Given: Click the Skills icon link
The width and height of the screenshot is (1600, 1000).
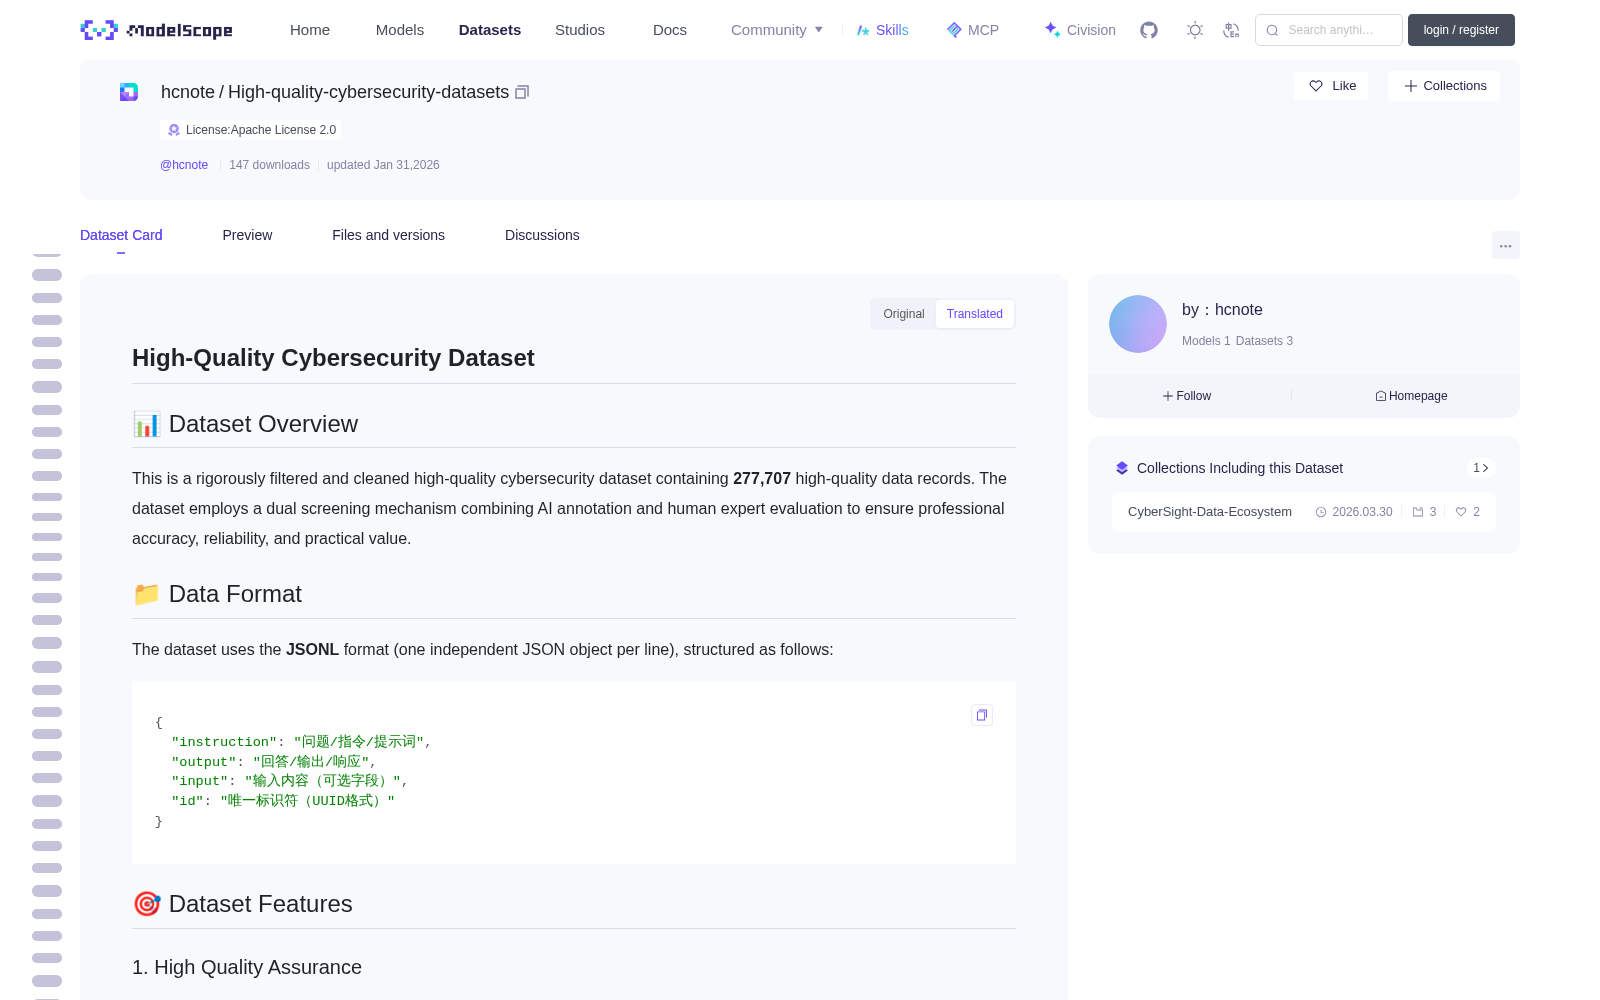Looking at the screenshot, I should point(882,30).
